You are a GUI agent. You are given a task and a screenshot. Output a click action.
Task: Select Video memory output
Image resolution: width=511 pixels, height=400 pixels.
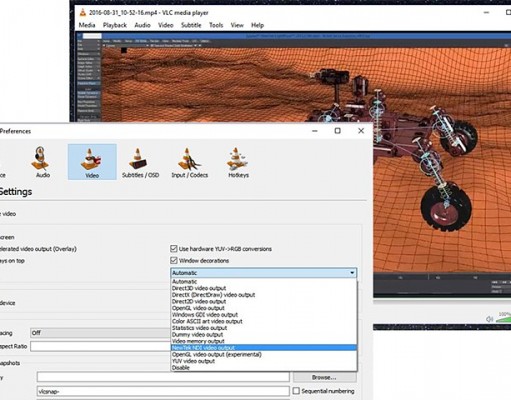pos(264,341)
